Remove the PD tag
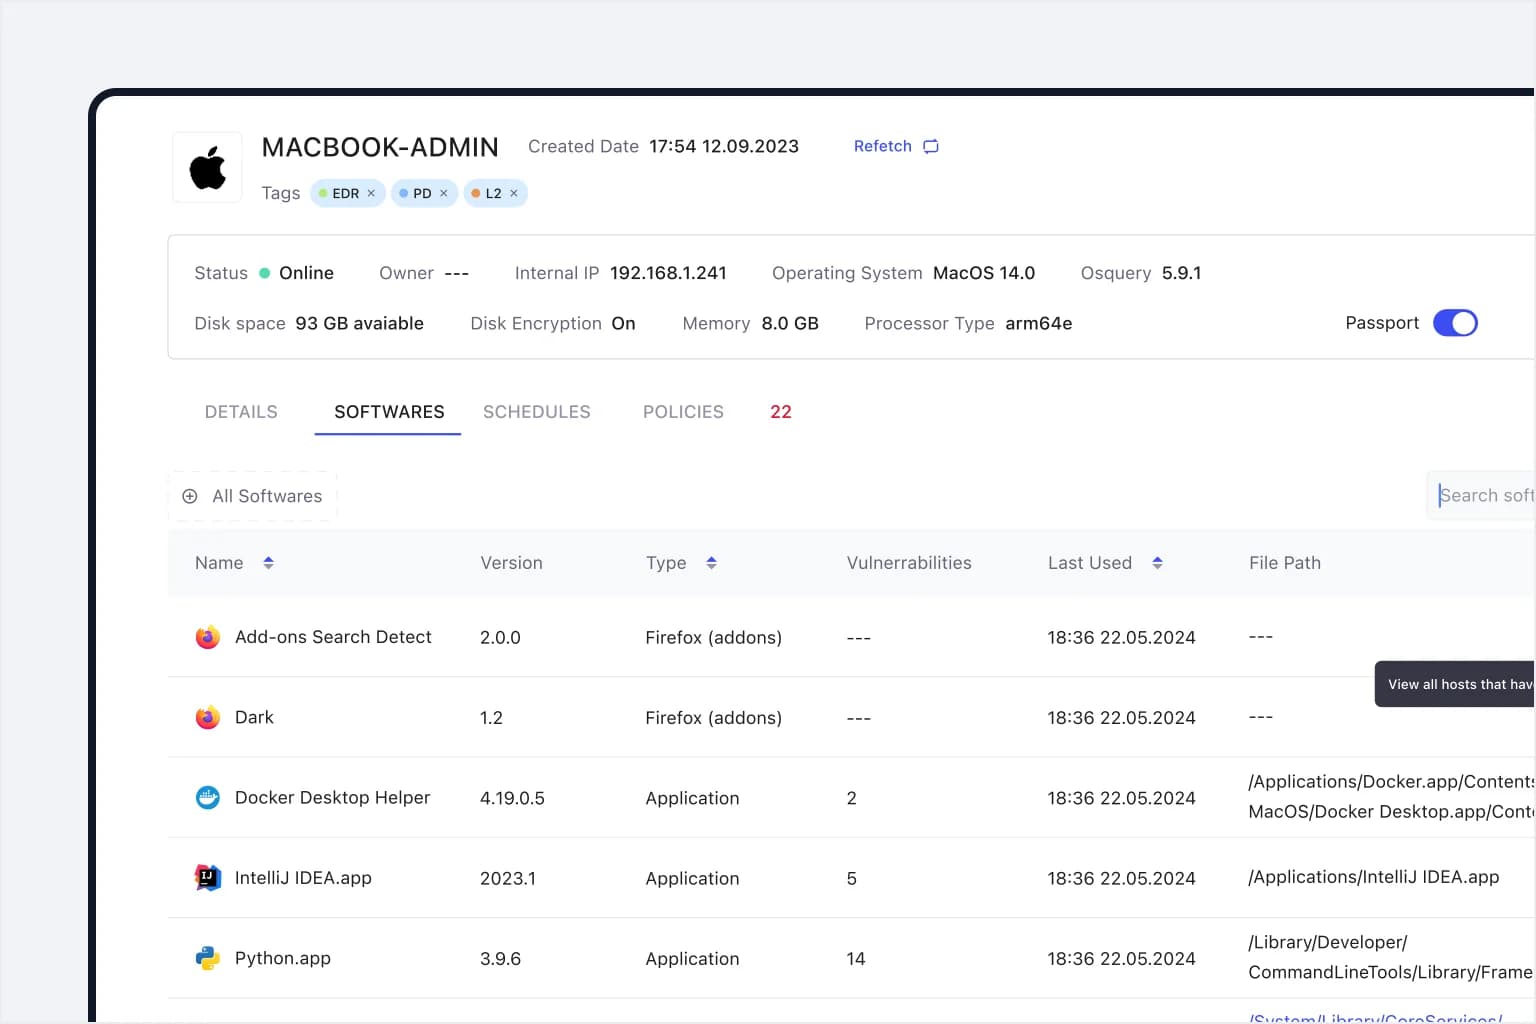The width and height of the screenshot is (1536, 1024). [x=444, y=193]
